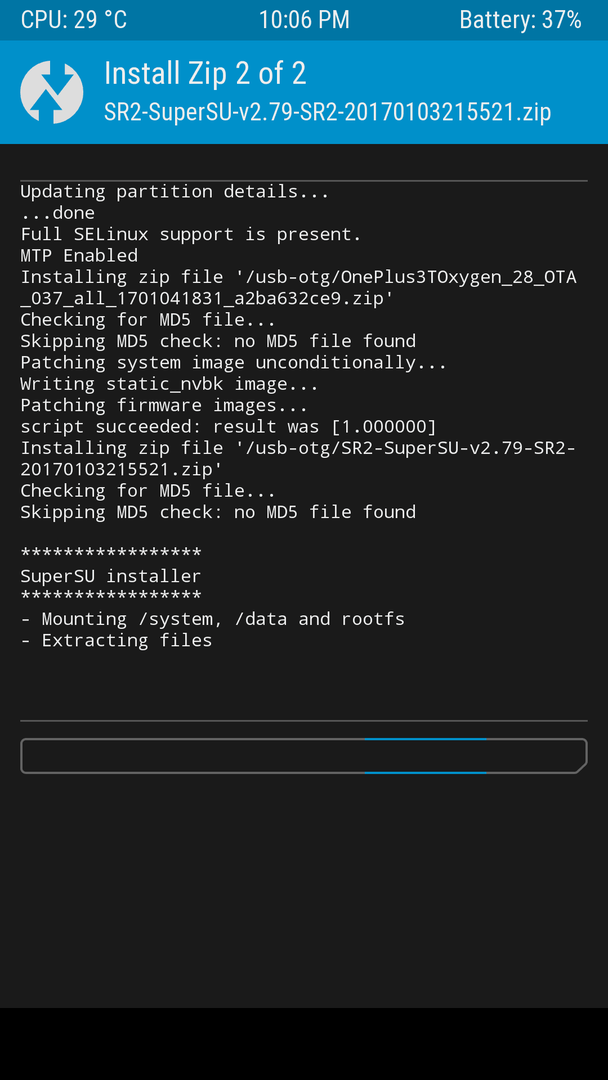This screenshot has height=1080, width=608.
Task: Tap the 10:06 PM clock
Action: coord(304,20)
